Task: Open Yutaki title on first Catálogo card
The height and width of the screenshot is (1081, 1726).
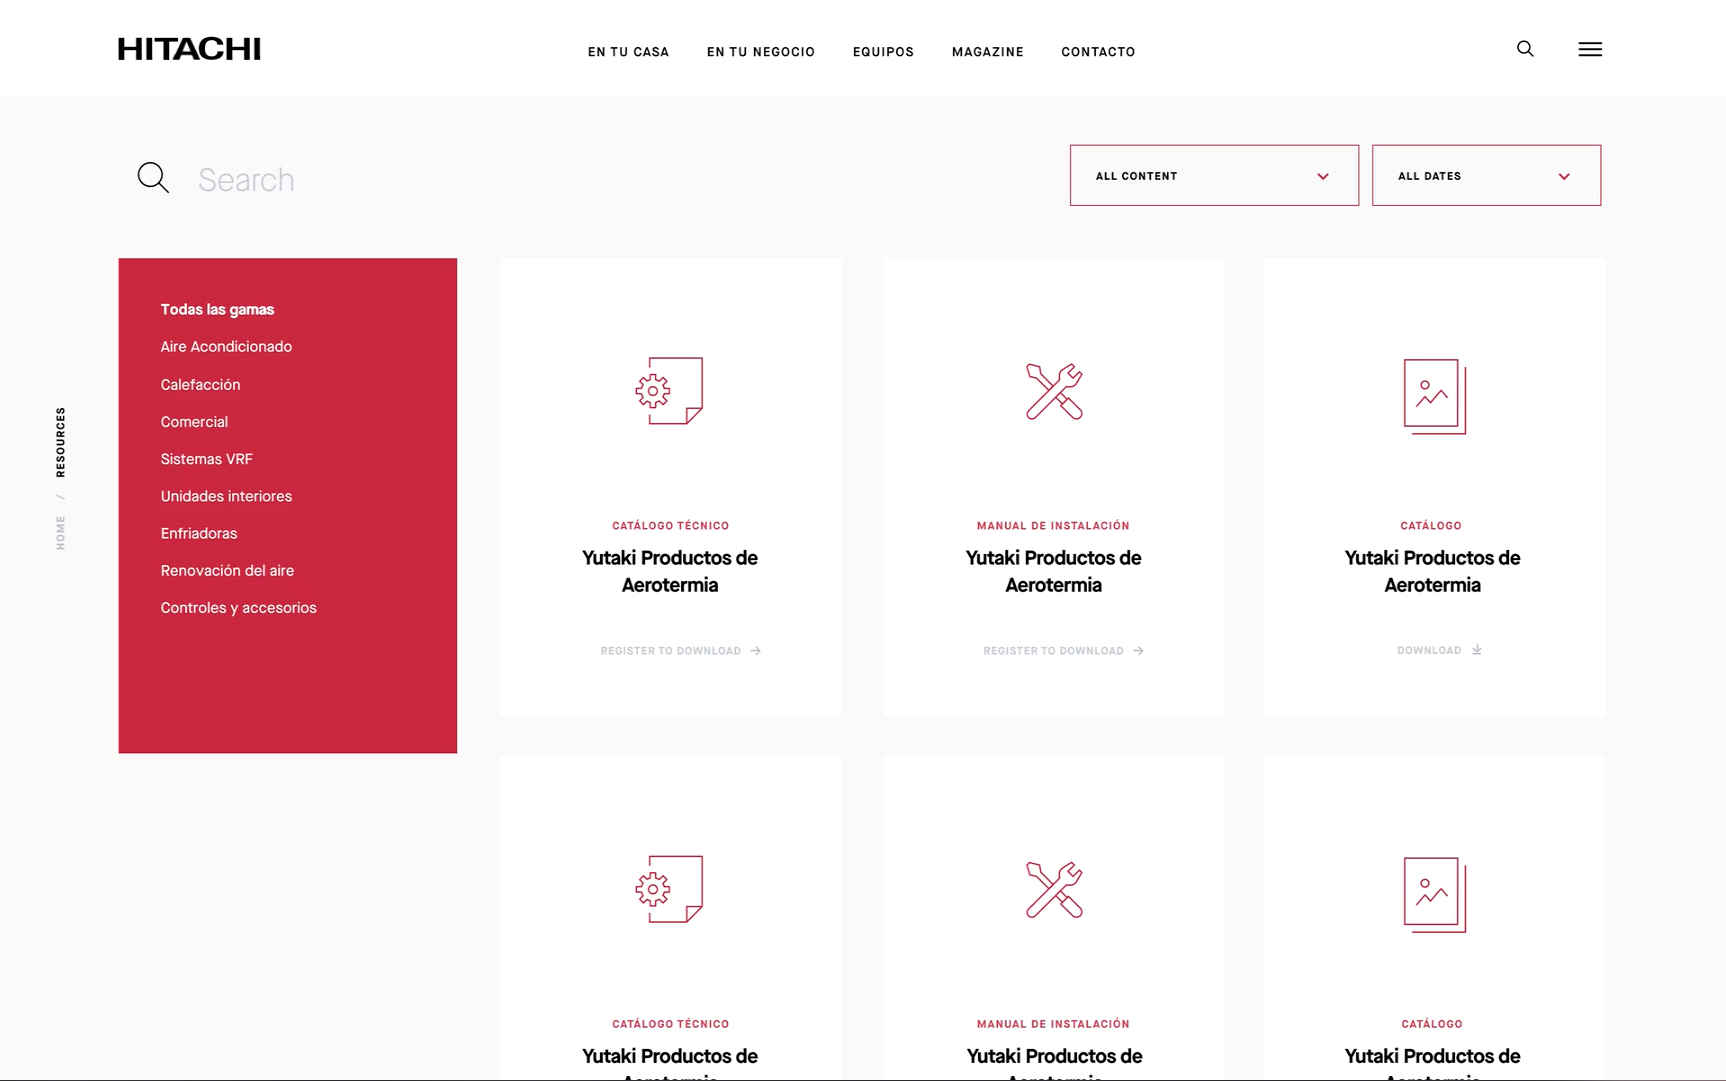Action: [1432, 571]
